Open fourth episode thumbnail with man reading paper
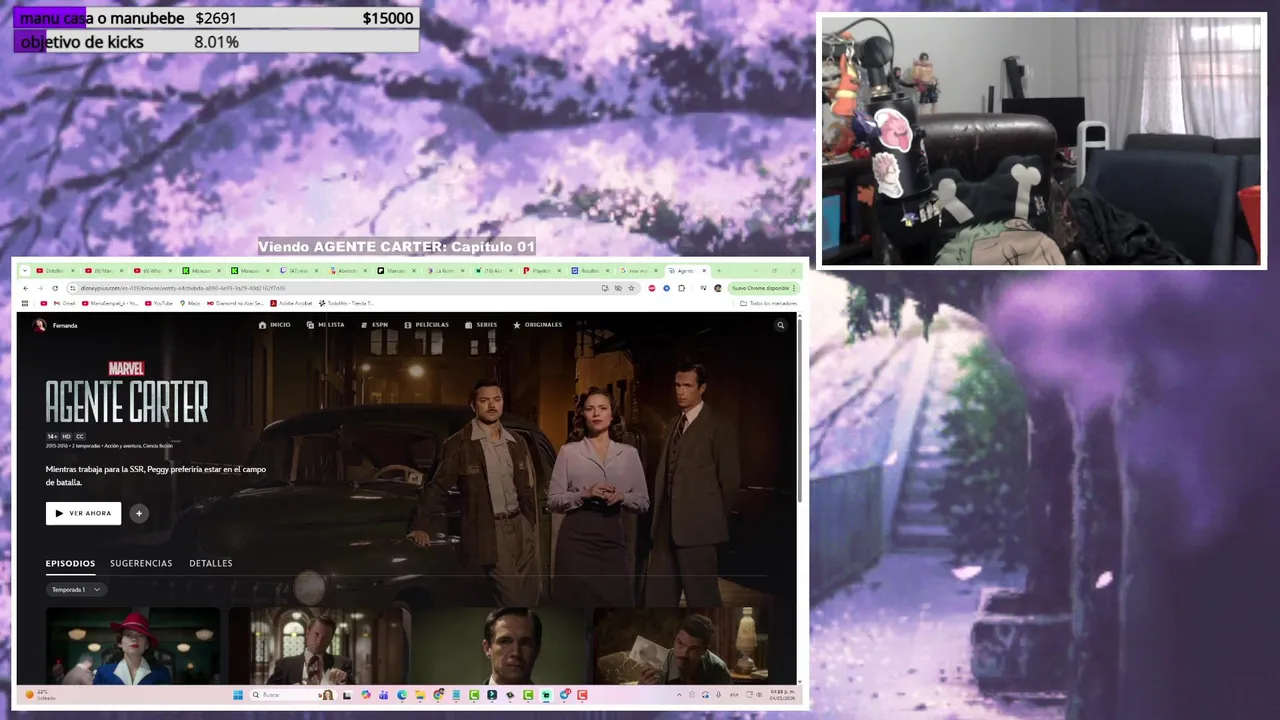The image size is (1280, 720). click(x=681, y=645)
